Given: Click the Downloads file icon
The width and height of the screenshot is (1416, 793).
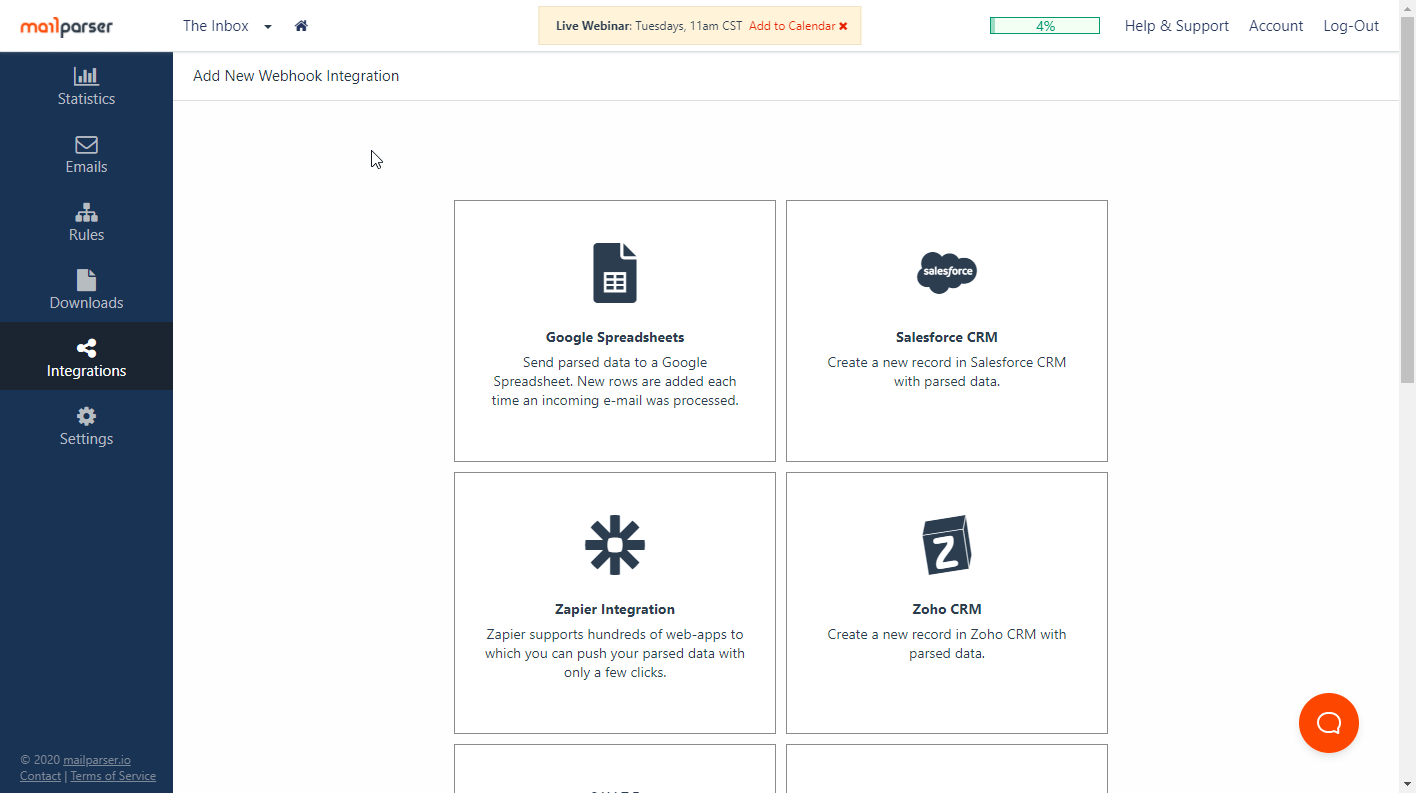Looking at the screenshot, I should click(x=86, y=280).
